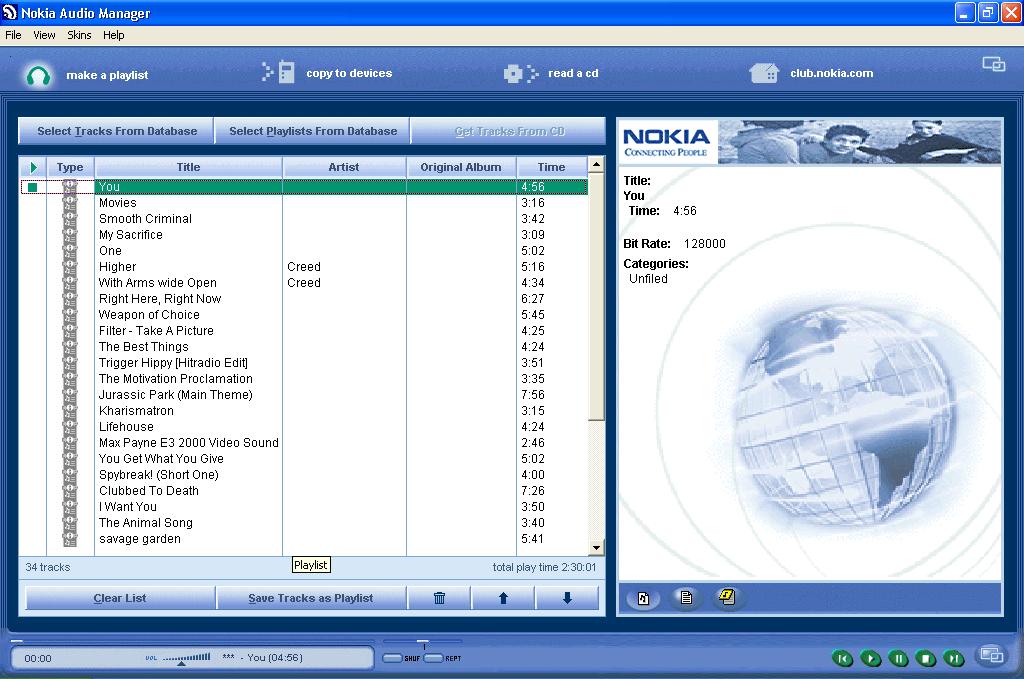This screenshot has height=679, width=1024.
Task: Click artist Creed on With Arms wide Open row
Action: pyautogui.click(x=304, y=283)
